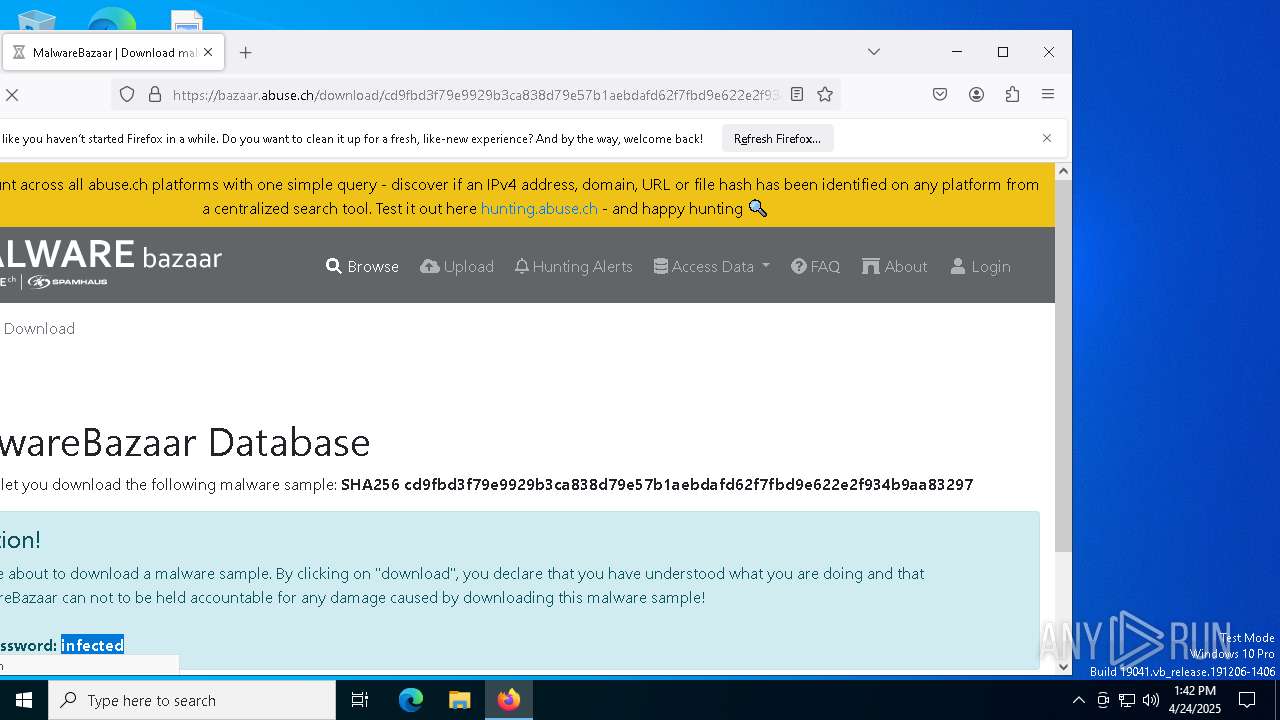Open Task View on taskbar
Screen dimensions: 1280x720
tap(360, 700)
